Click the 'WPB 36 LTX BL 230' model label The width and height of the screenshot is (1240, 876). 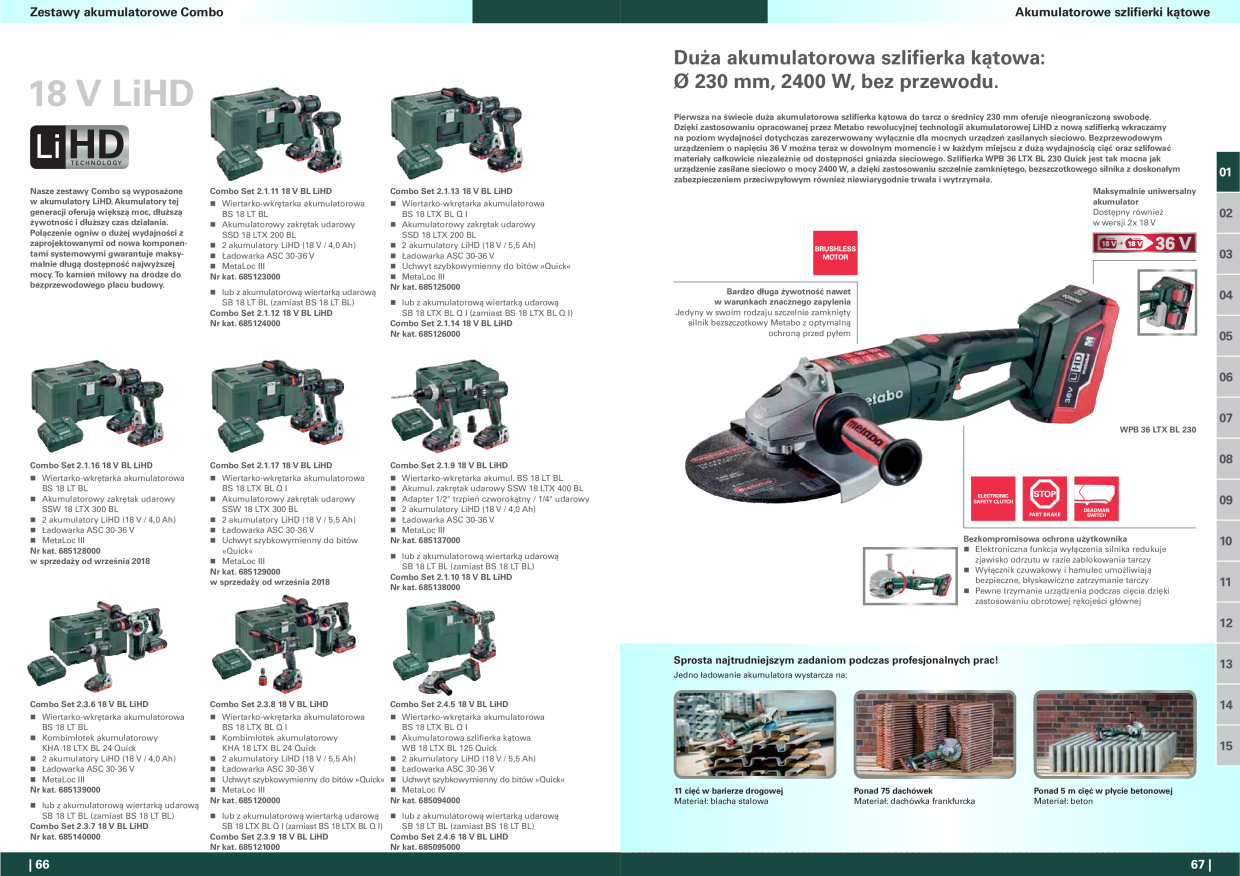click(x=1157, y=429)
